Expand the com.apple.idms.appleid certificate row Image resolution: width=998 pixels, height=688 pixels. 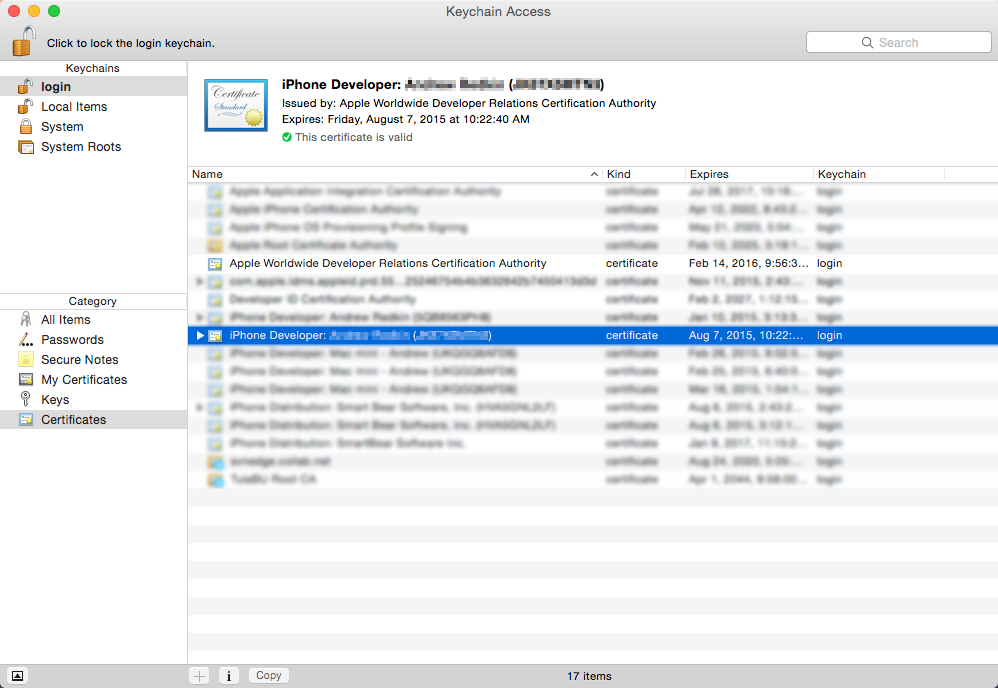click(x=200, y=282)
